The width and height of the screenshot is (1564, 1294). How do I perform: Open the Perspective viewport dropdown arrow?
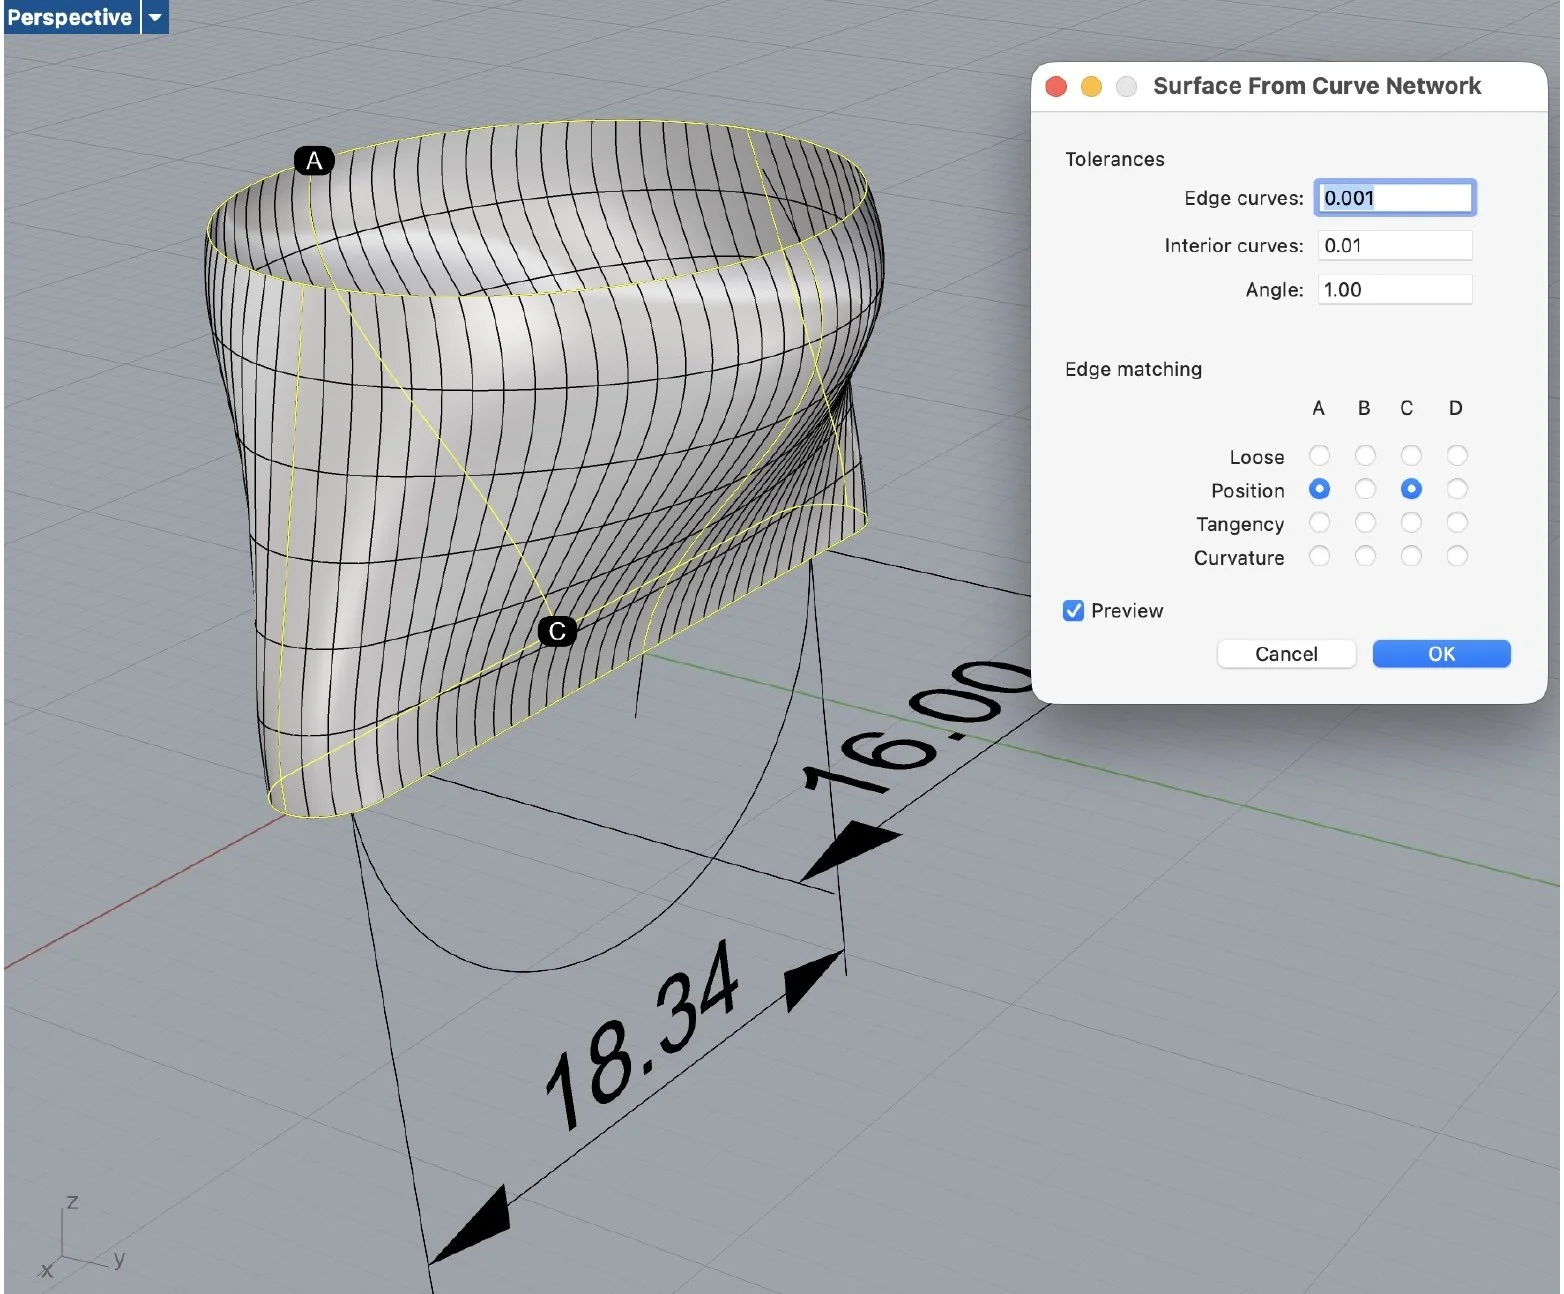click(155, 17)
